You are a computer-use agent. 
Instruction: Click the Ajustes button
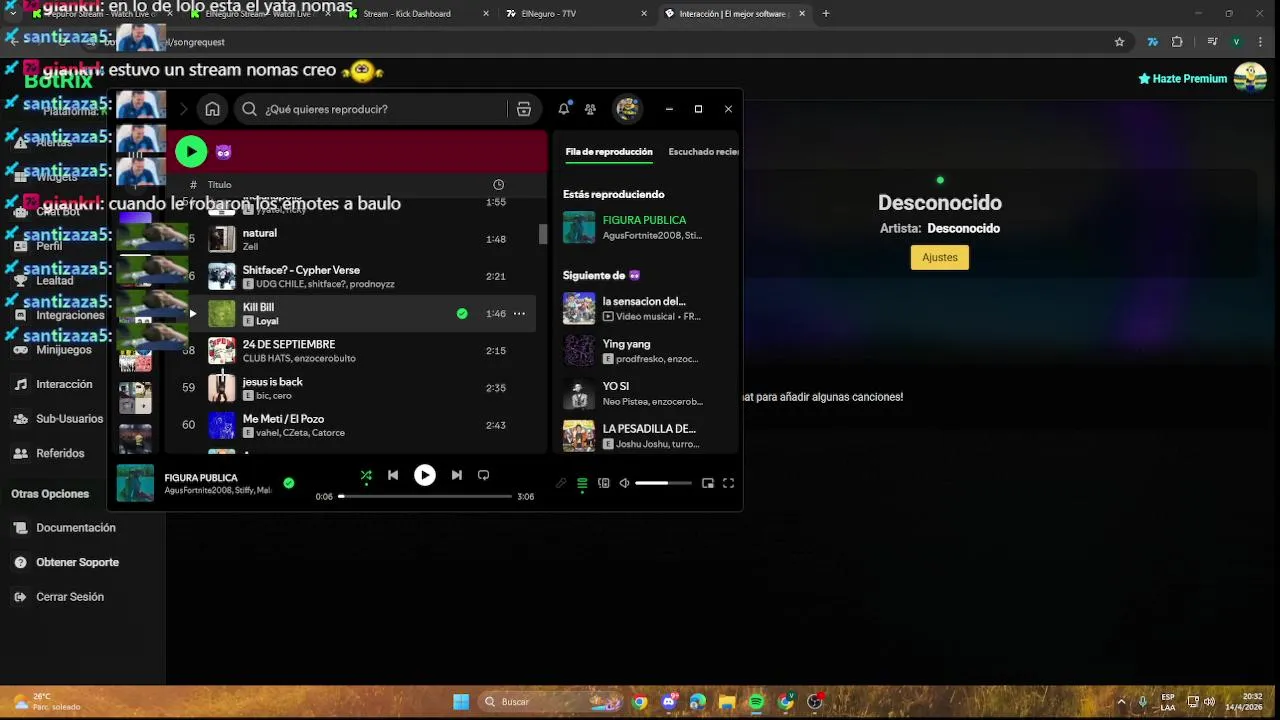[x=940, y=257]
